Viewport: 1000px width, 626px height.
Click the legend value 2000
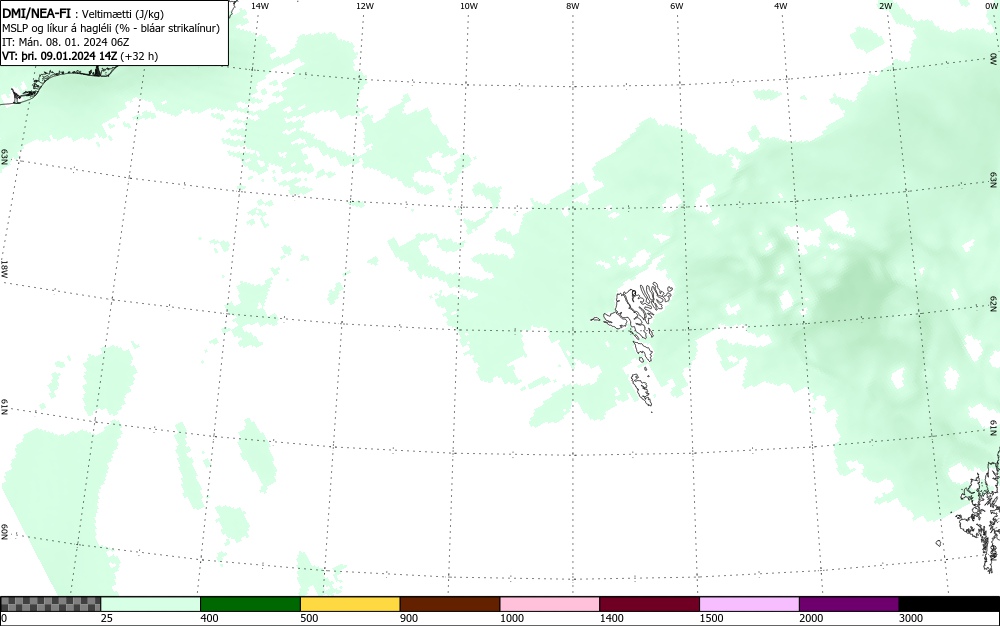click(811, 618)
